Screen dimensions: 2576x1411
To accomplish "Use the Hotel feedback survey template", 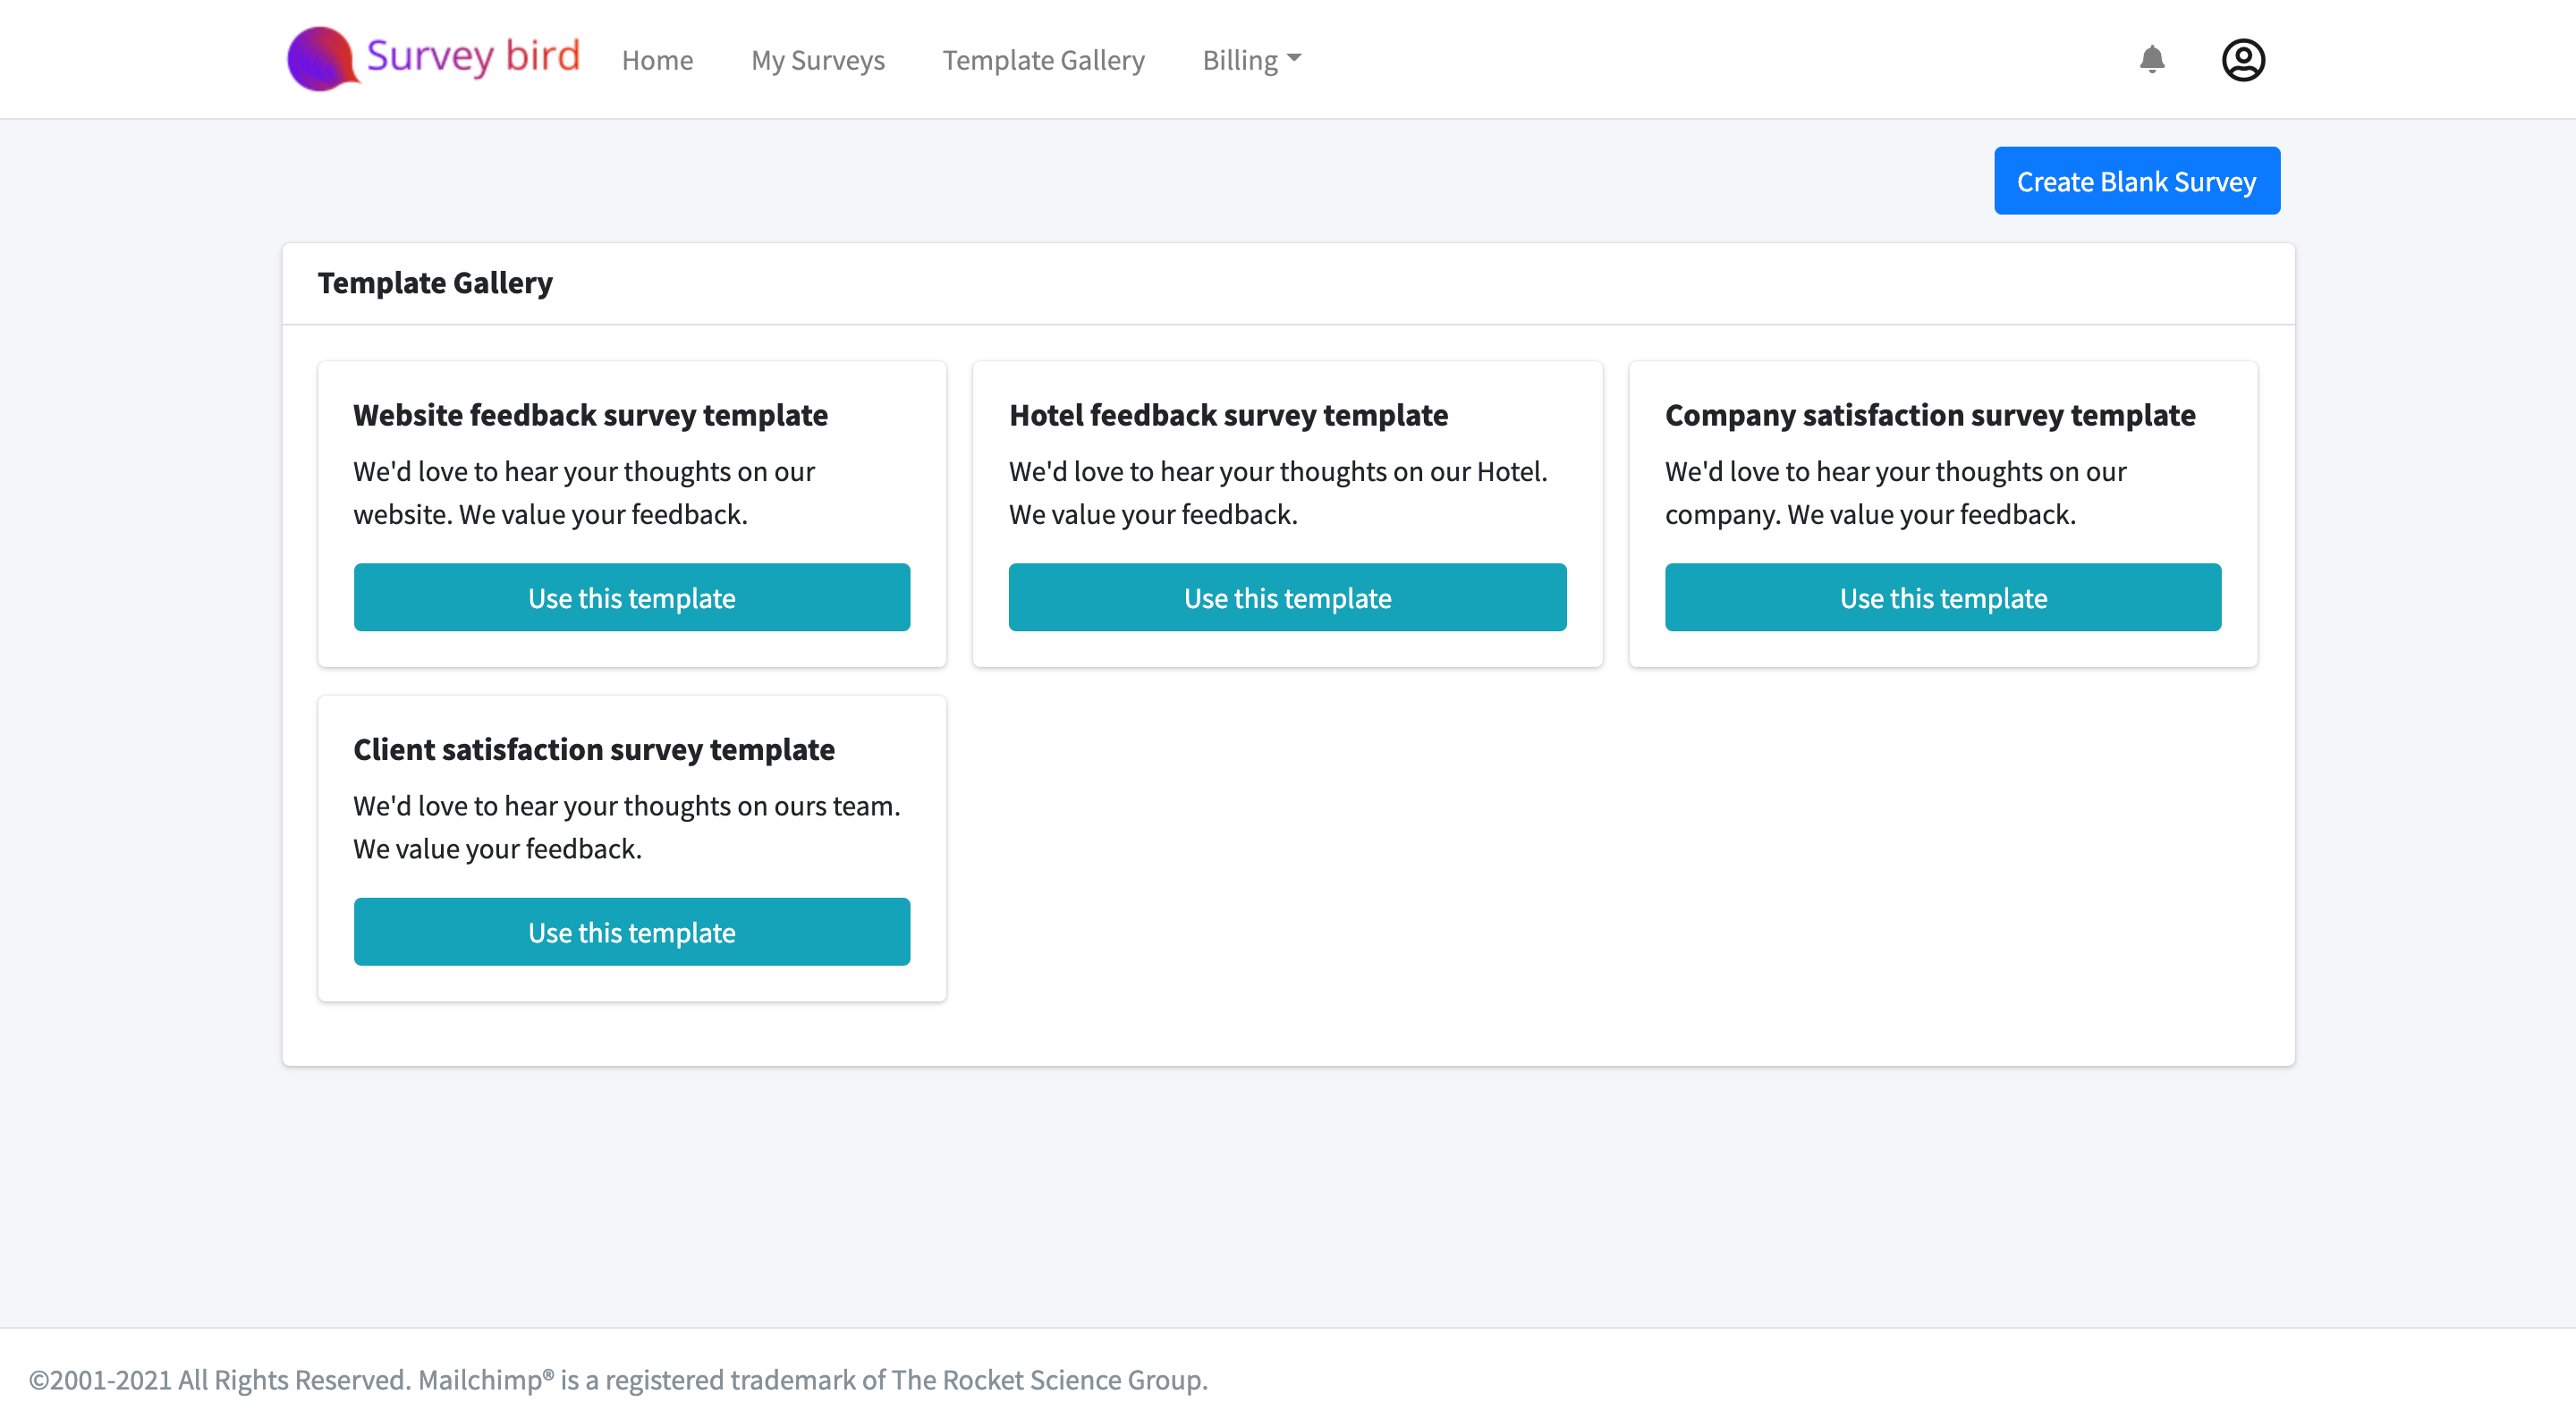I will pos(1287,597).
